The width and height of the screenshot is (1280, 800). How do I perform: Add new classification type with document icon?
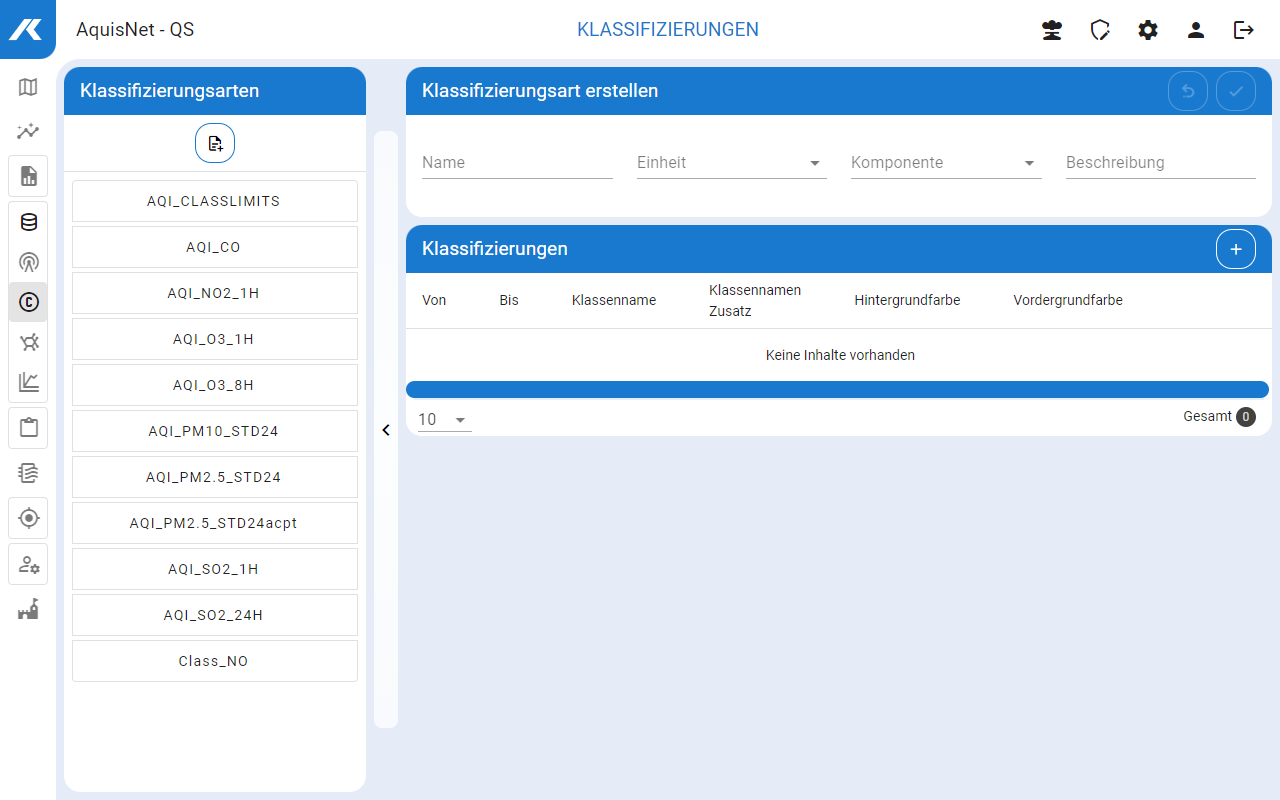215,144
